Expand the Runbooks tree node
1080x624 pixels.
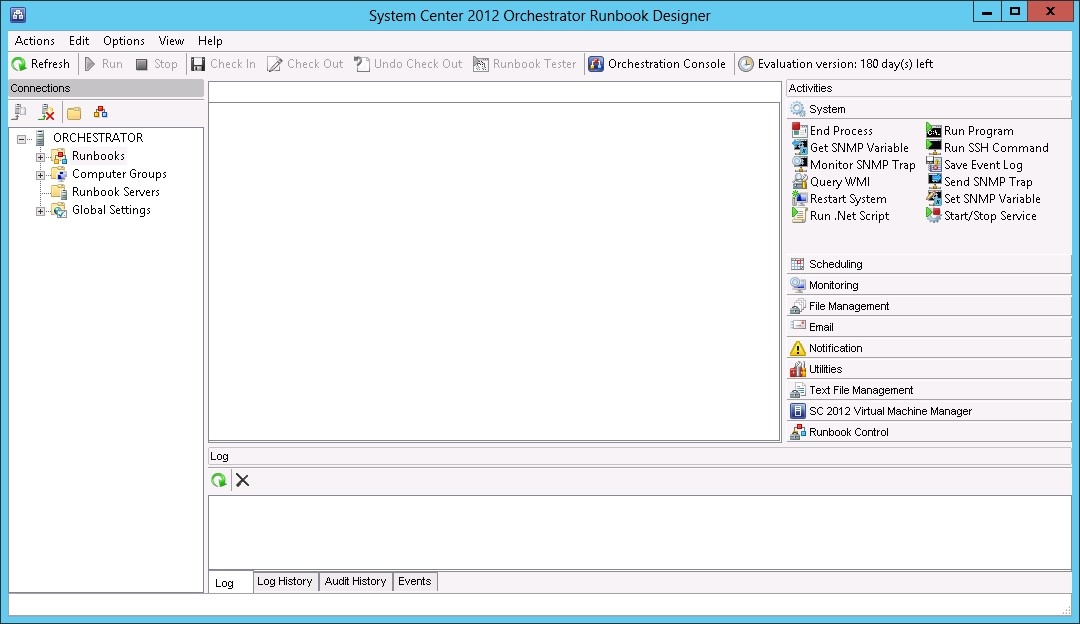click(41, 157)
